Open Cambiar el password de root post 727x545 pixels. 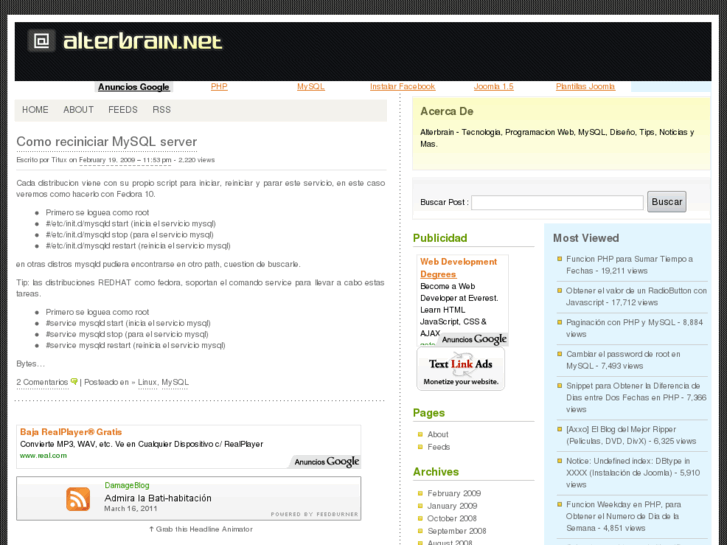623,360
